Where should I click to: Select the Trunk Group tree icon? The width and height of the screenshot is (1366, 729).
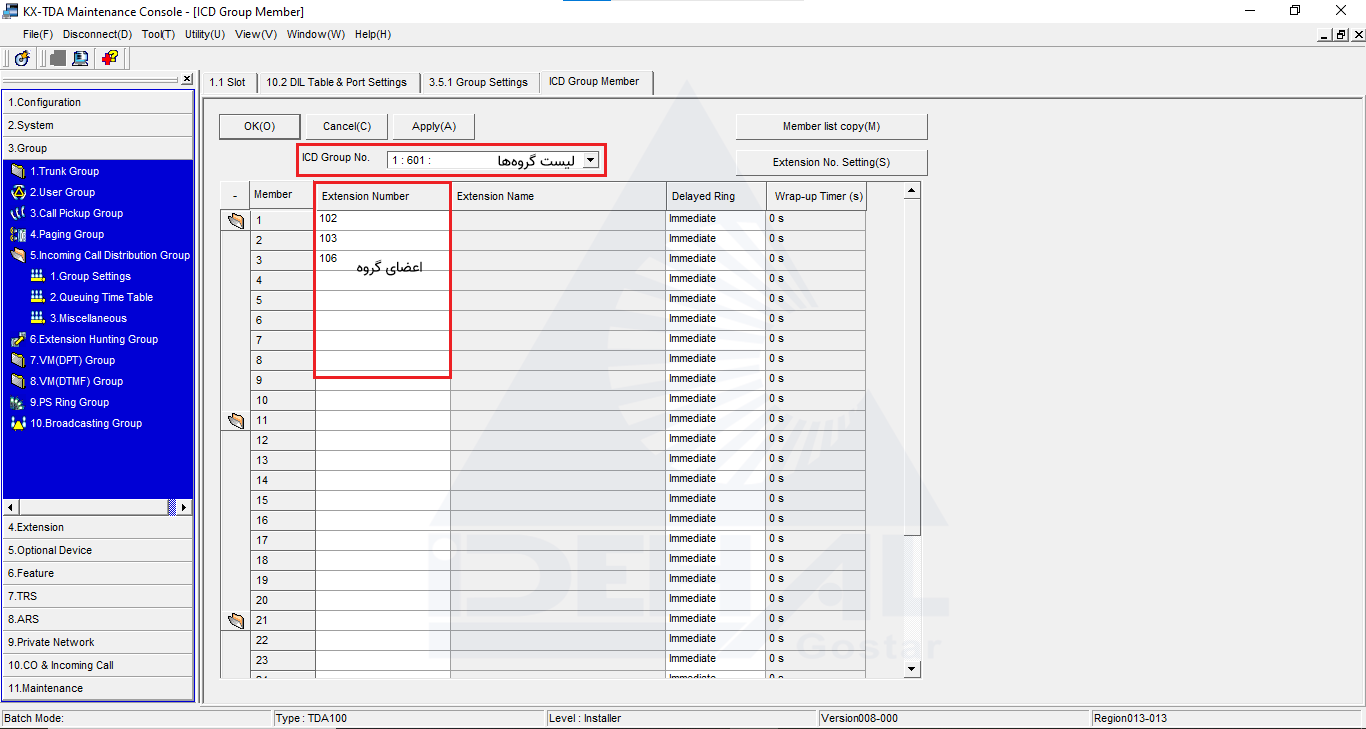pyautogui.click(x=18, y=171)
